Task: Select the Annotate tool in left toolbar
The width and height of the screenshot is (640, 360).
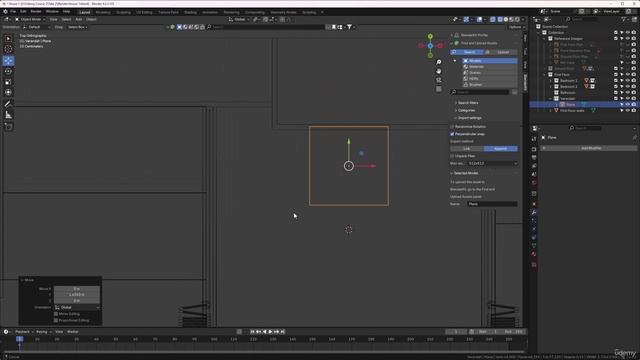Action: coord(8,104)
